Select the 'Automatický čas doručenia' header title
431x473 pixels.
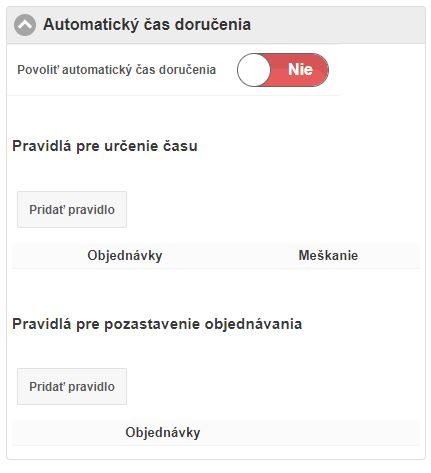click(147, 25)
